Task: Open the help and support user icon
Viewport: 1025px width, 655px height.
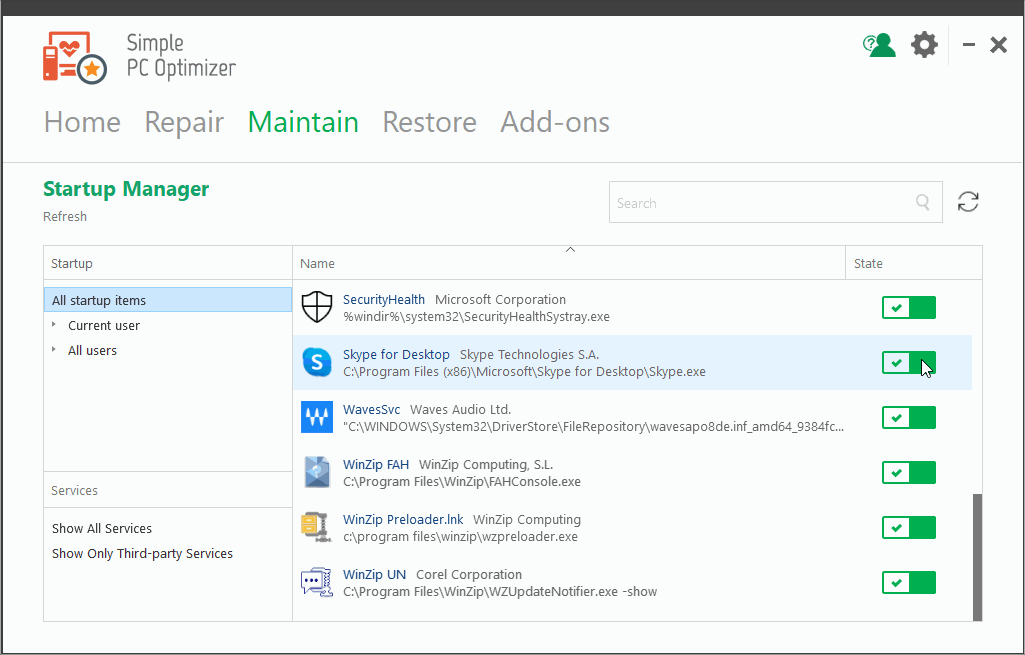Action: pyautogui.click(x=879, y=45)
